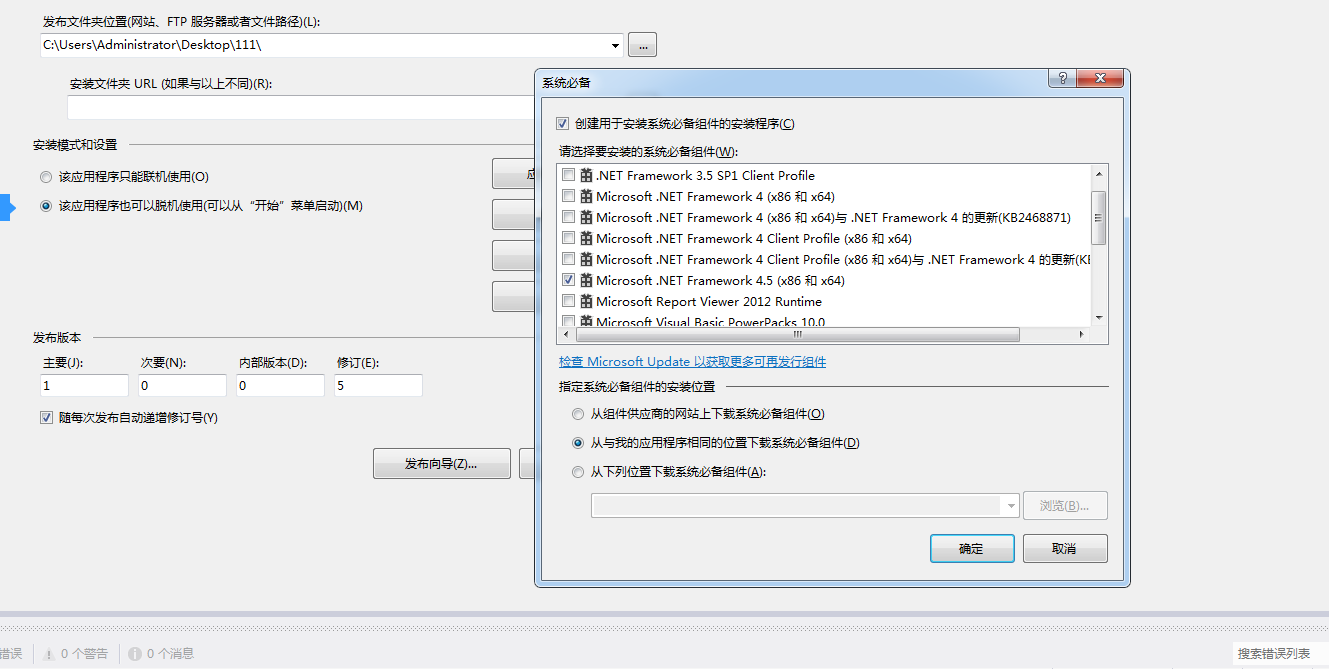Uncheck Microsoft .NET Framework 4.5 (x86 和 x64)

(568, 280)
